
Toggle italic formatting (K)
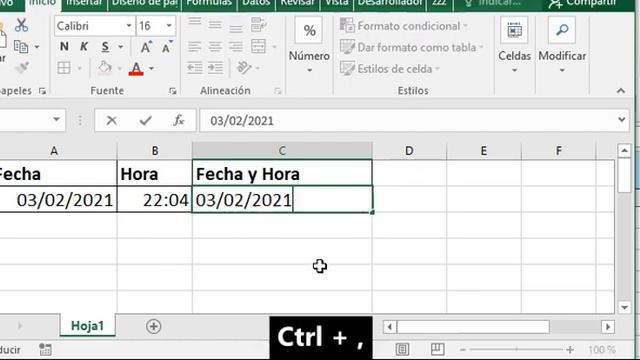pyautogui.click(x=84, y=47)
